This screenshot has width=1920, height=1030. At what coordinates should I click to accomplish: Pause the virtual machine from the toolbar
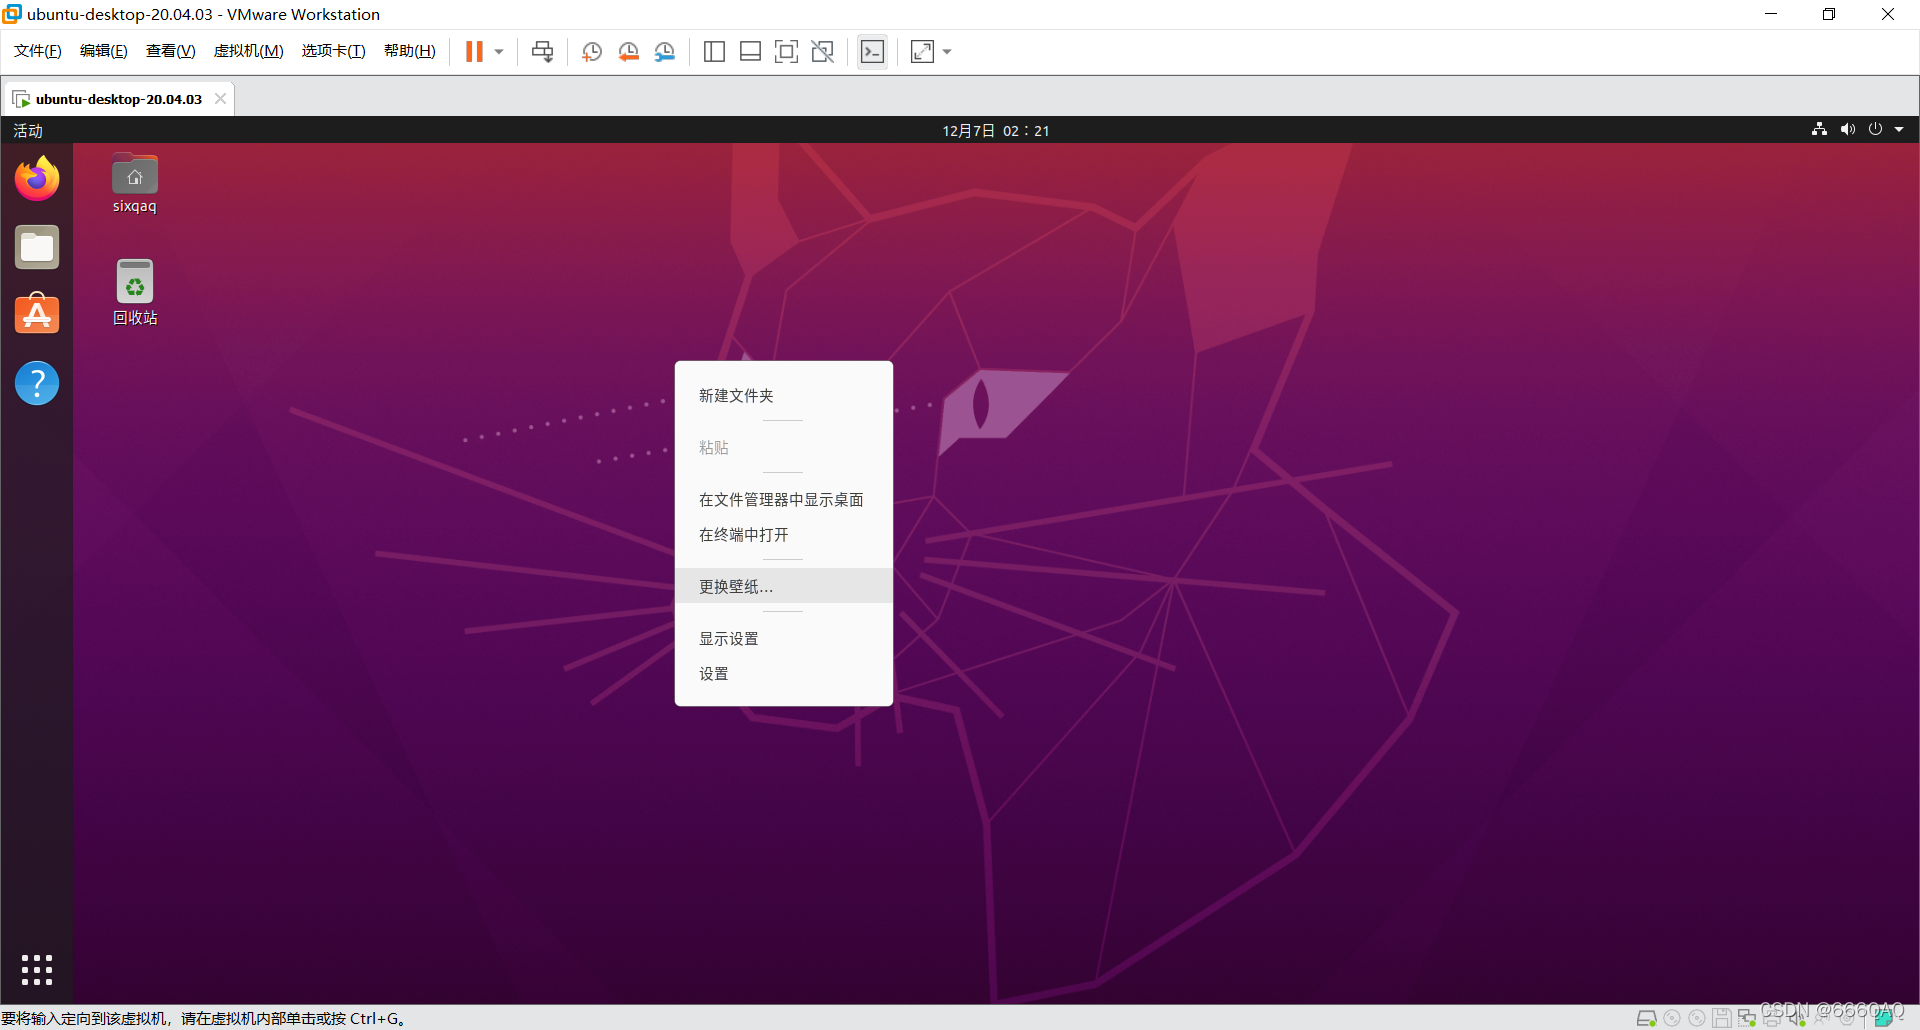click(474, 51)
